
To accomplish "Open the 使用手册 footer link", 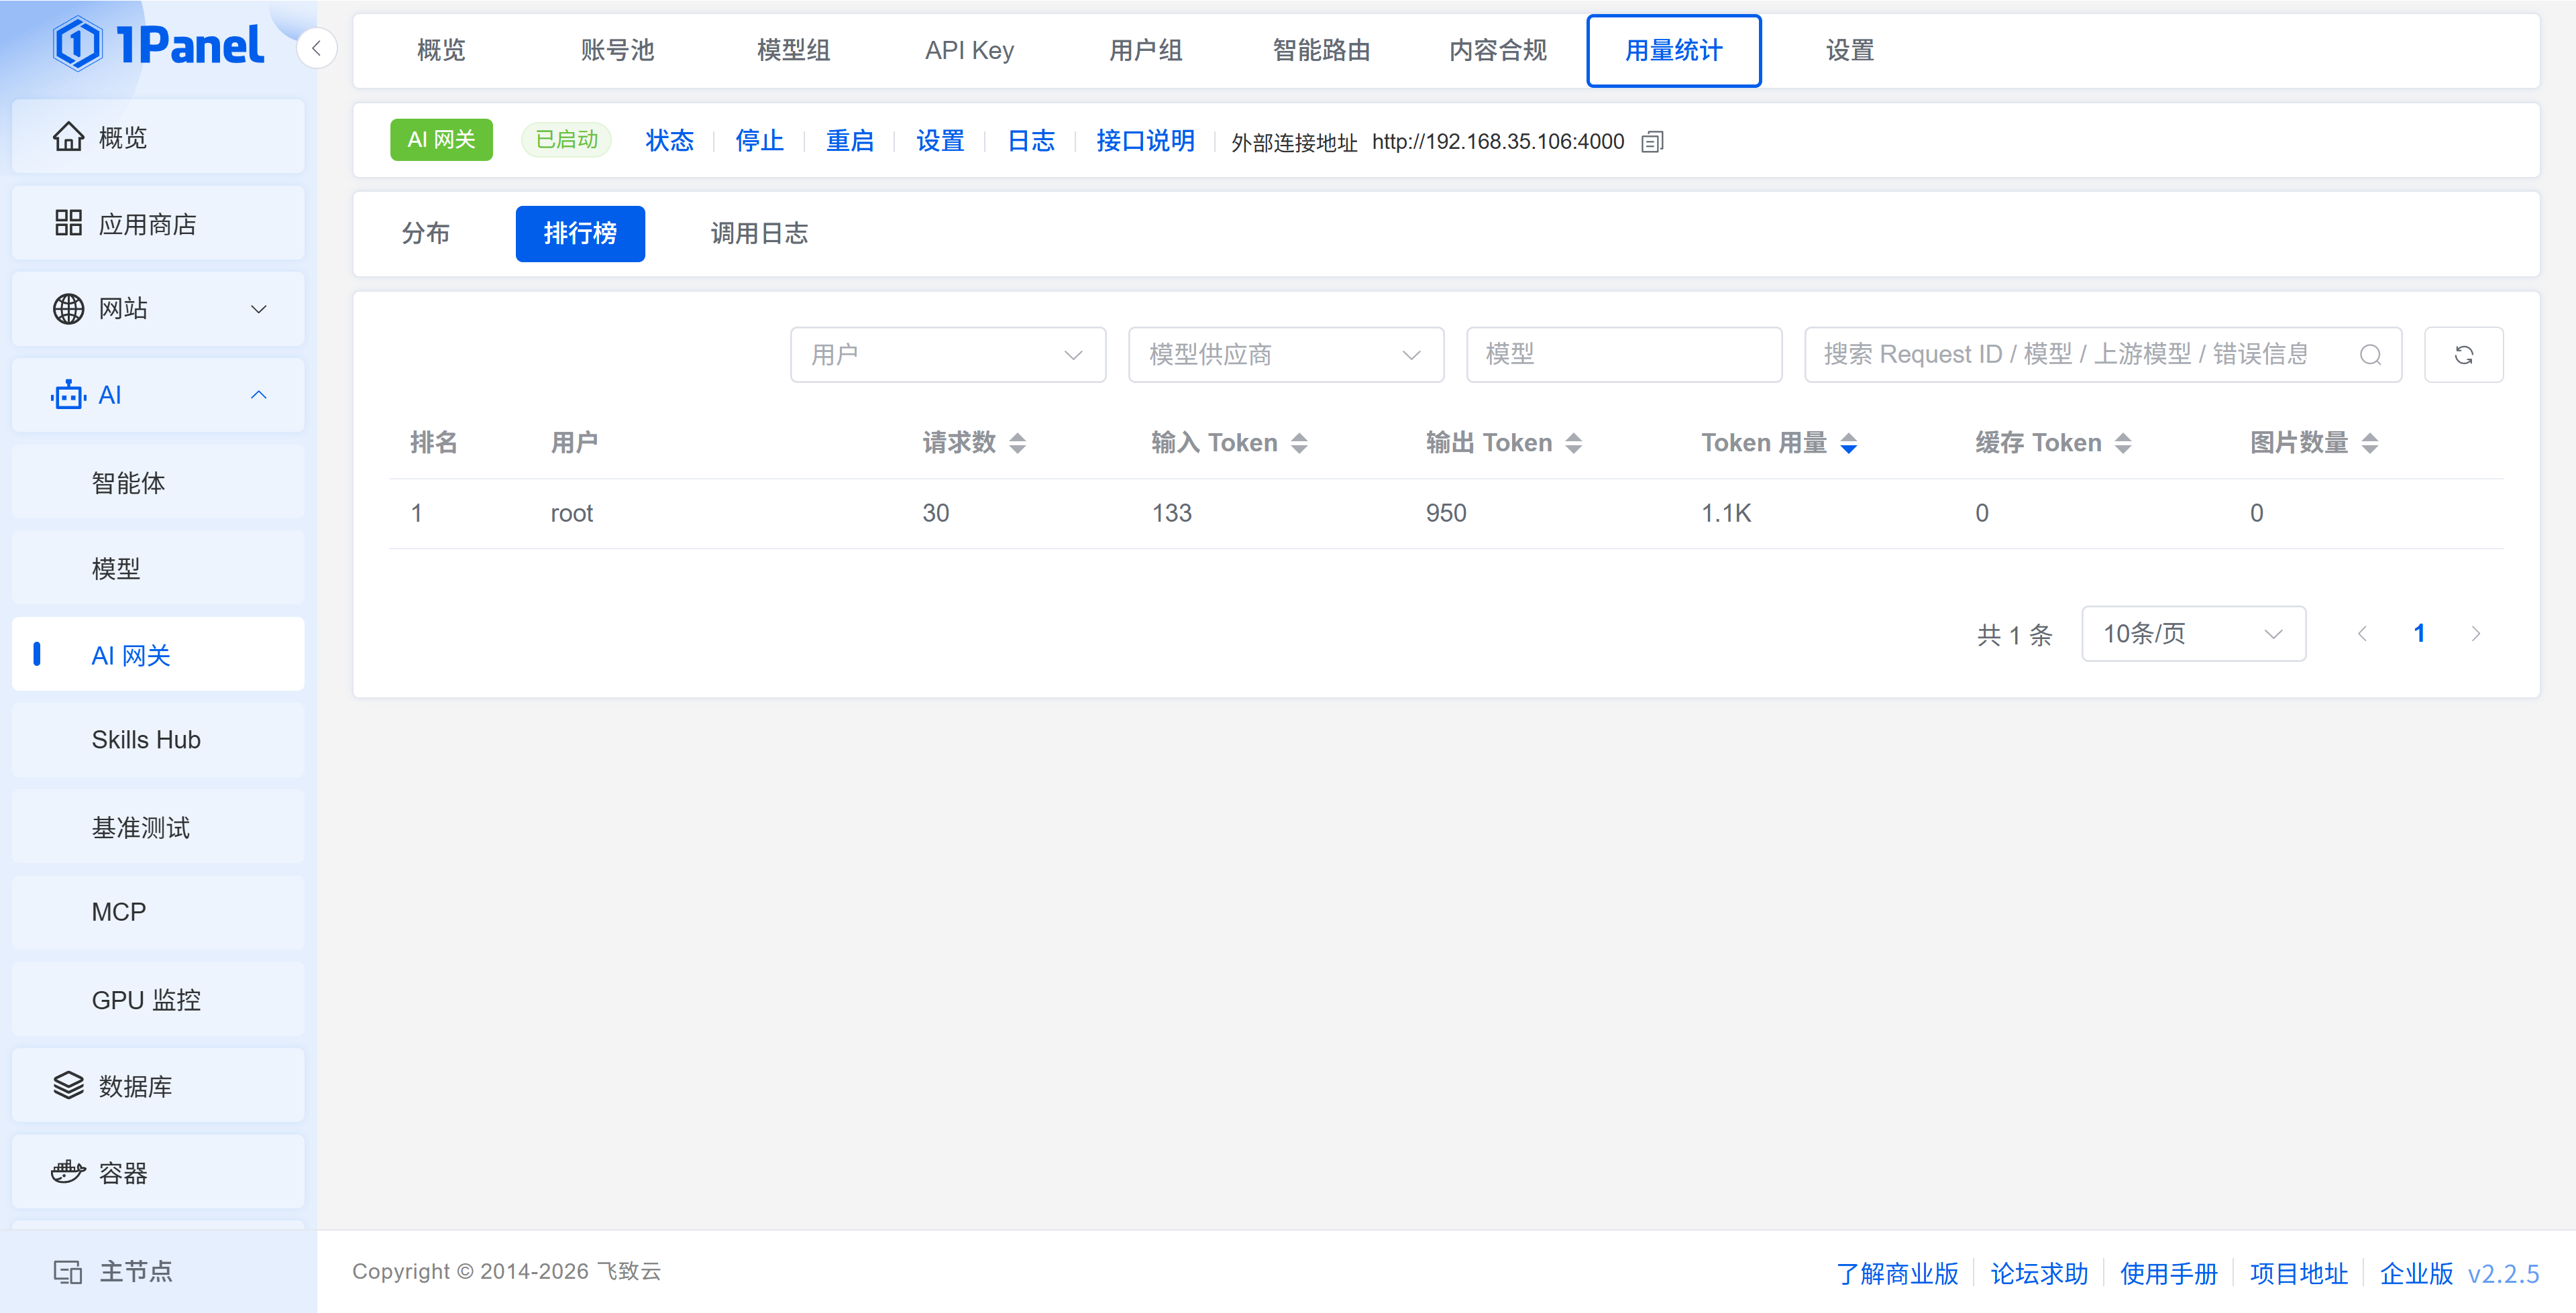I will tap(2169, 1274).
